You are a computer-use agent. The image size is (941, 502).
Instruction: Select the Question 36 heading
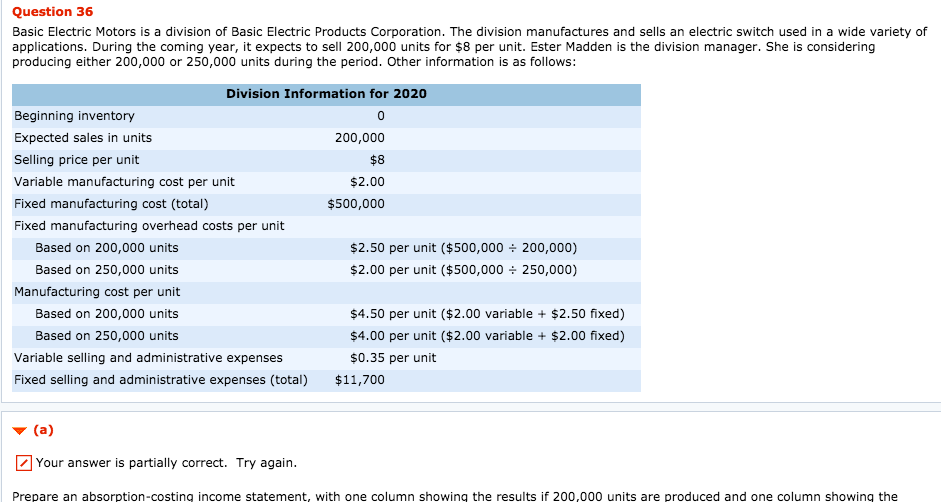point(53,11)
